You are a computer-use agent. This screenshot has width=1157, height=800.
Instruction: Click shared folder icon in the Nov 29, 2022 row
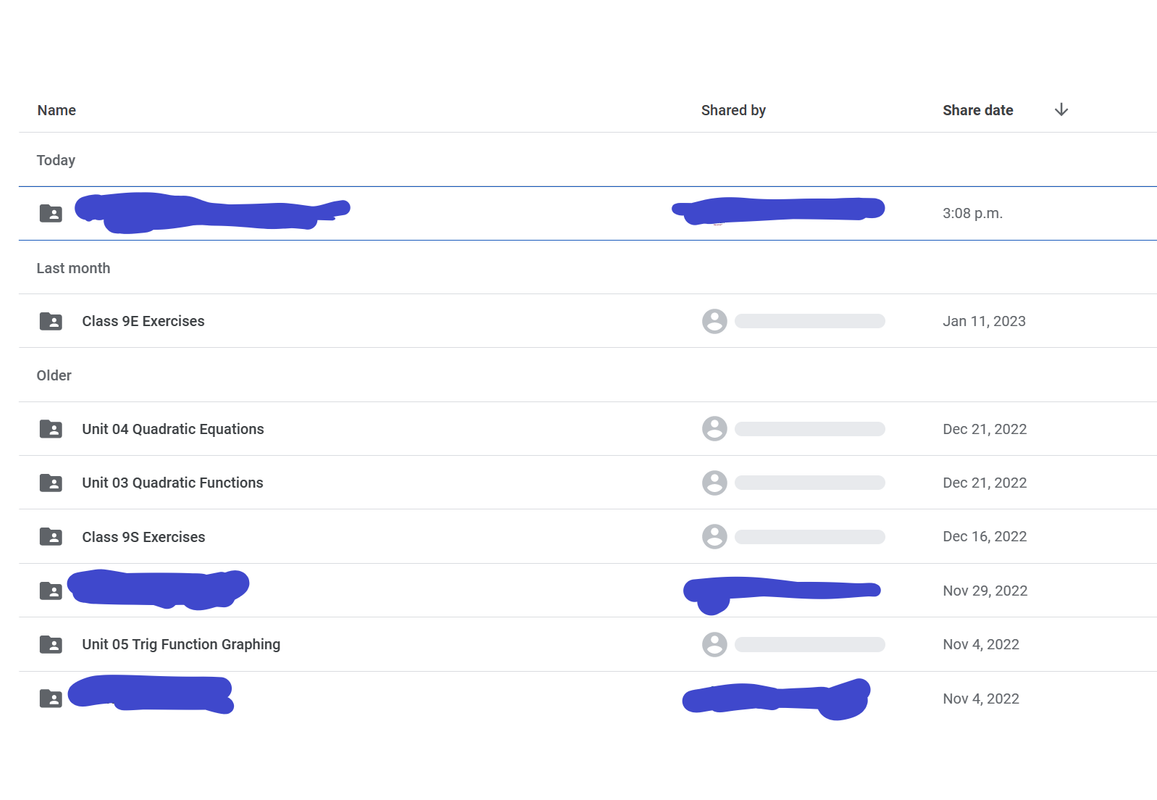[51, 590]
